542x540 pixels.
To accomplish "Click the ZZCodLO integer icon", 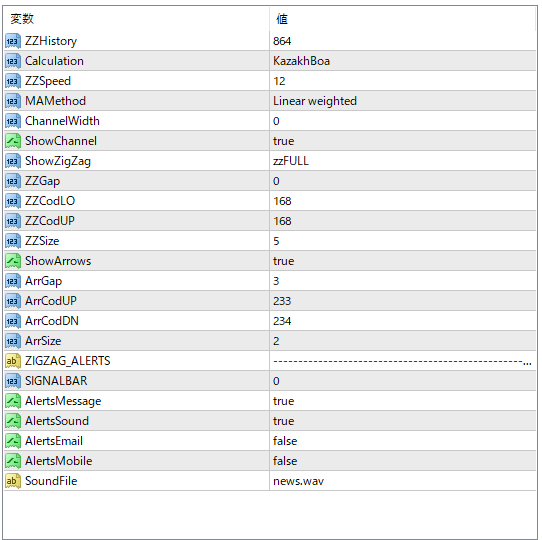I will pos(13,201).
